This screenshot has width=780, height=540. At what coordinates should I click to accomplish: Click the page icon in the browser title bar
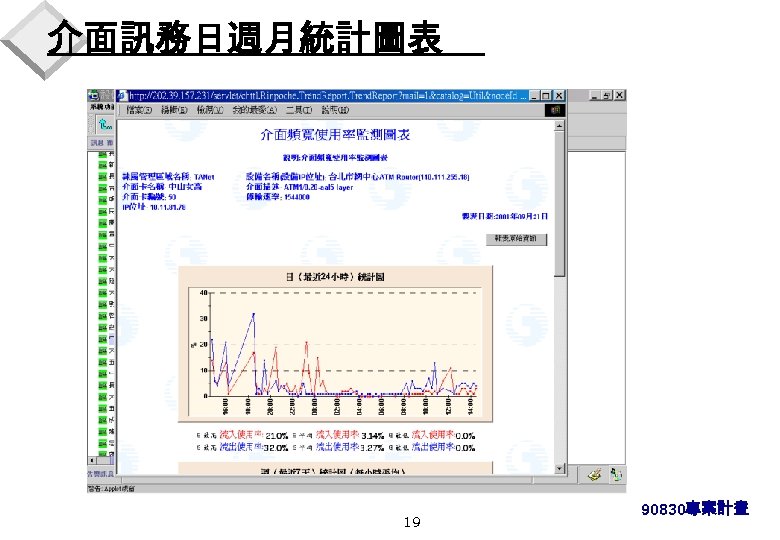(x=122, y=95)
